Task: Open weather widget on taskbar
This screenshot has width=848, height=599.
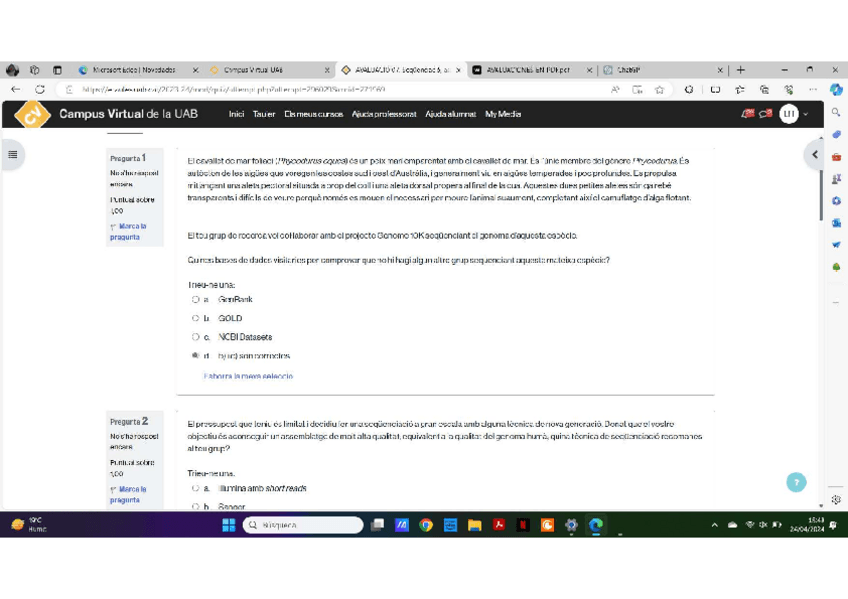Action: (28, 525)
